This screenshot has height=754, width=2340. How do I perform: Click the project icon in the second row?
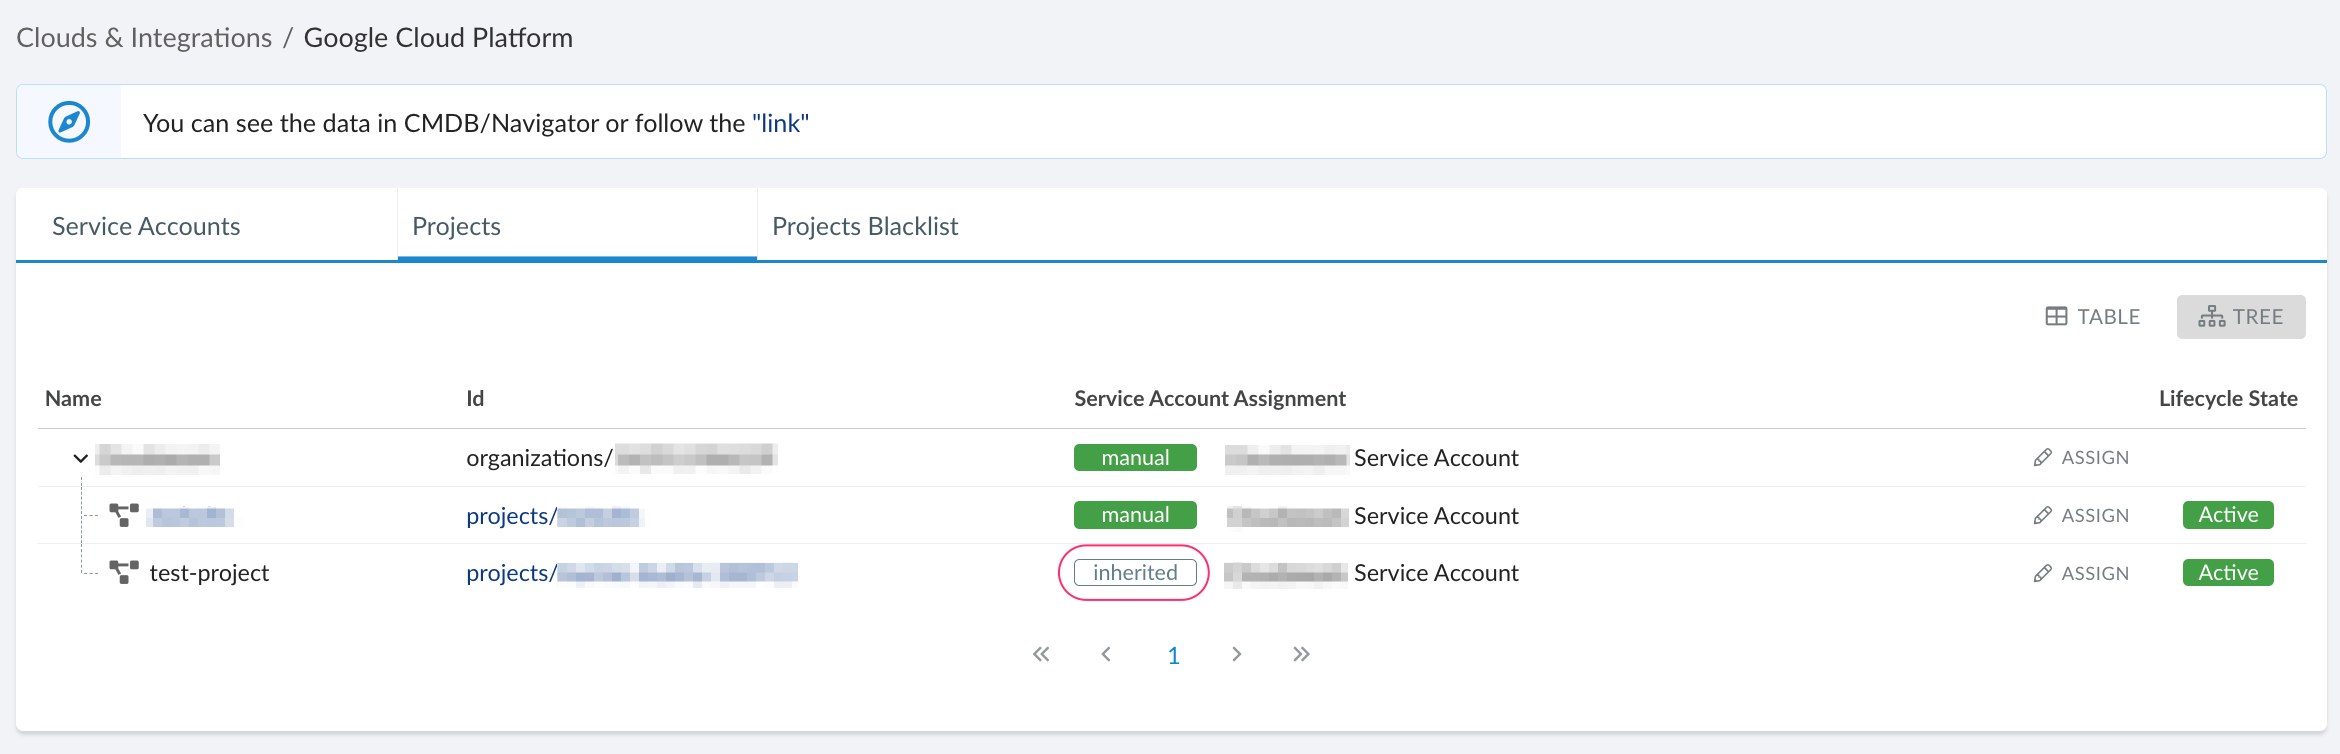point(124,515)
